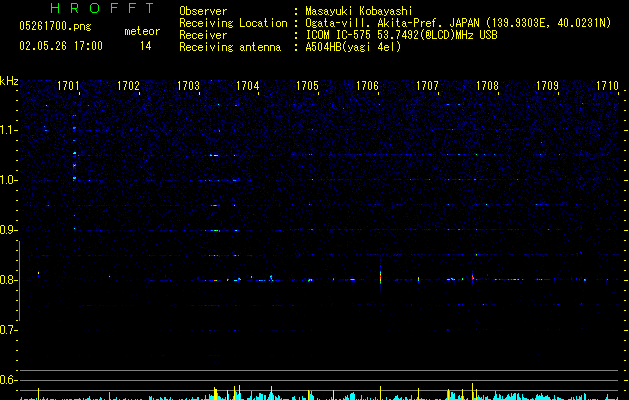Click observer name Masayuki Kobayashi

359,11
